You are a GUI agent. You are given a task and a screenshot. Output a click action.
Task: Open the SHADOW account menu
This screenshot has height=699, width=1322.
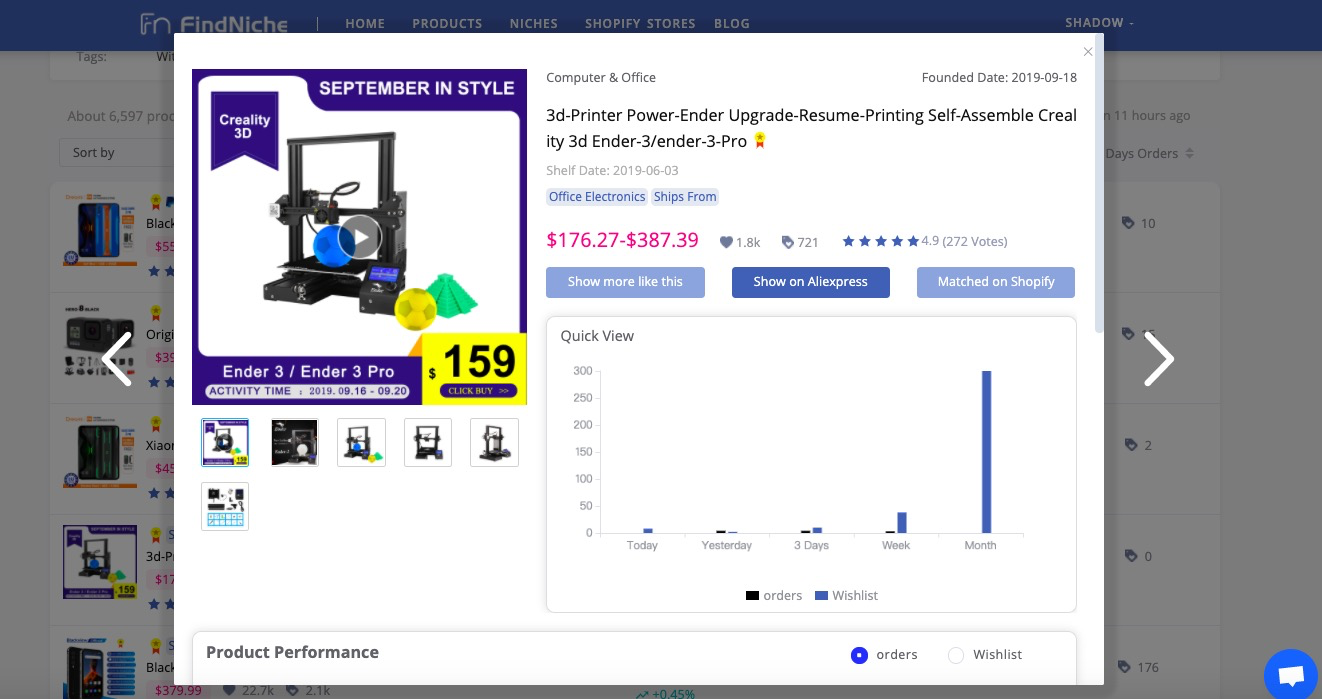1100,22
